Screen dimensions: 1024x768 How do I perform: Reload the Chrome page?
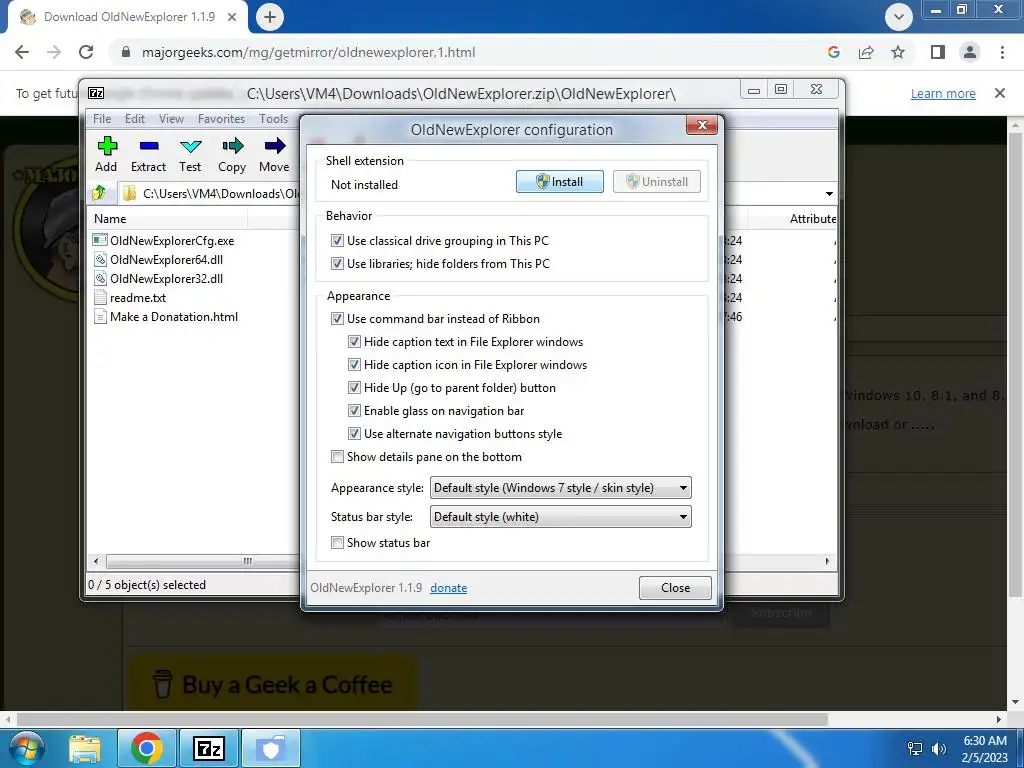coord(86,52)
